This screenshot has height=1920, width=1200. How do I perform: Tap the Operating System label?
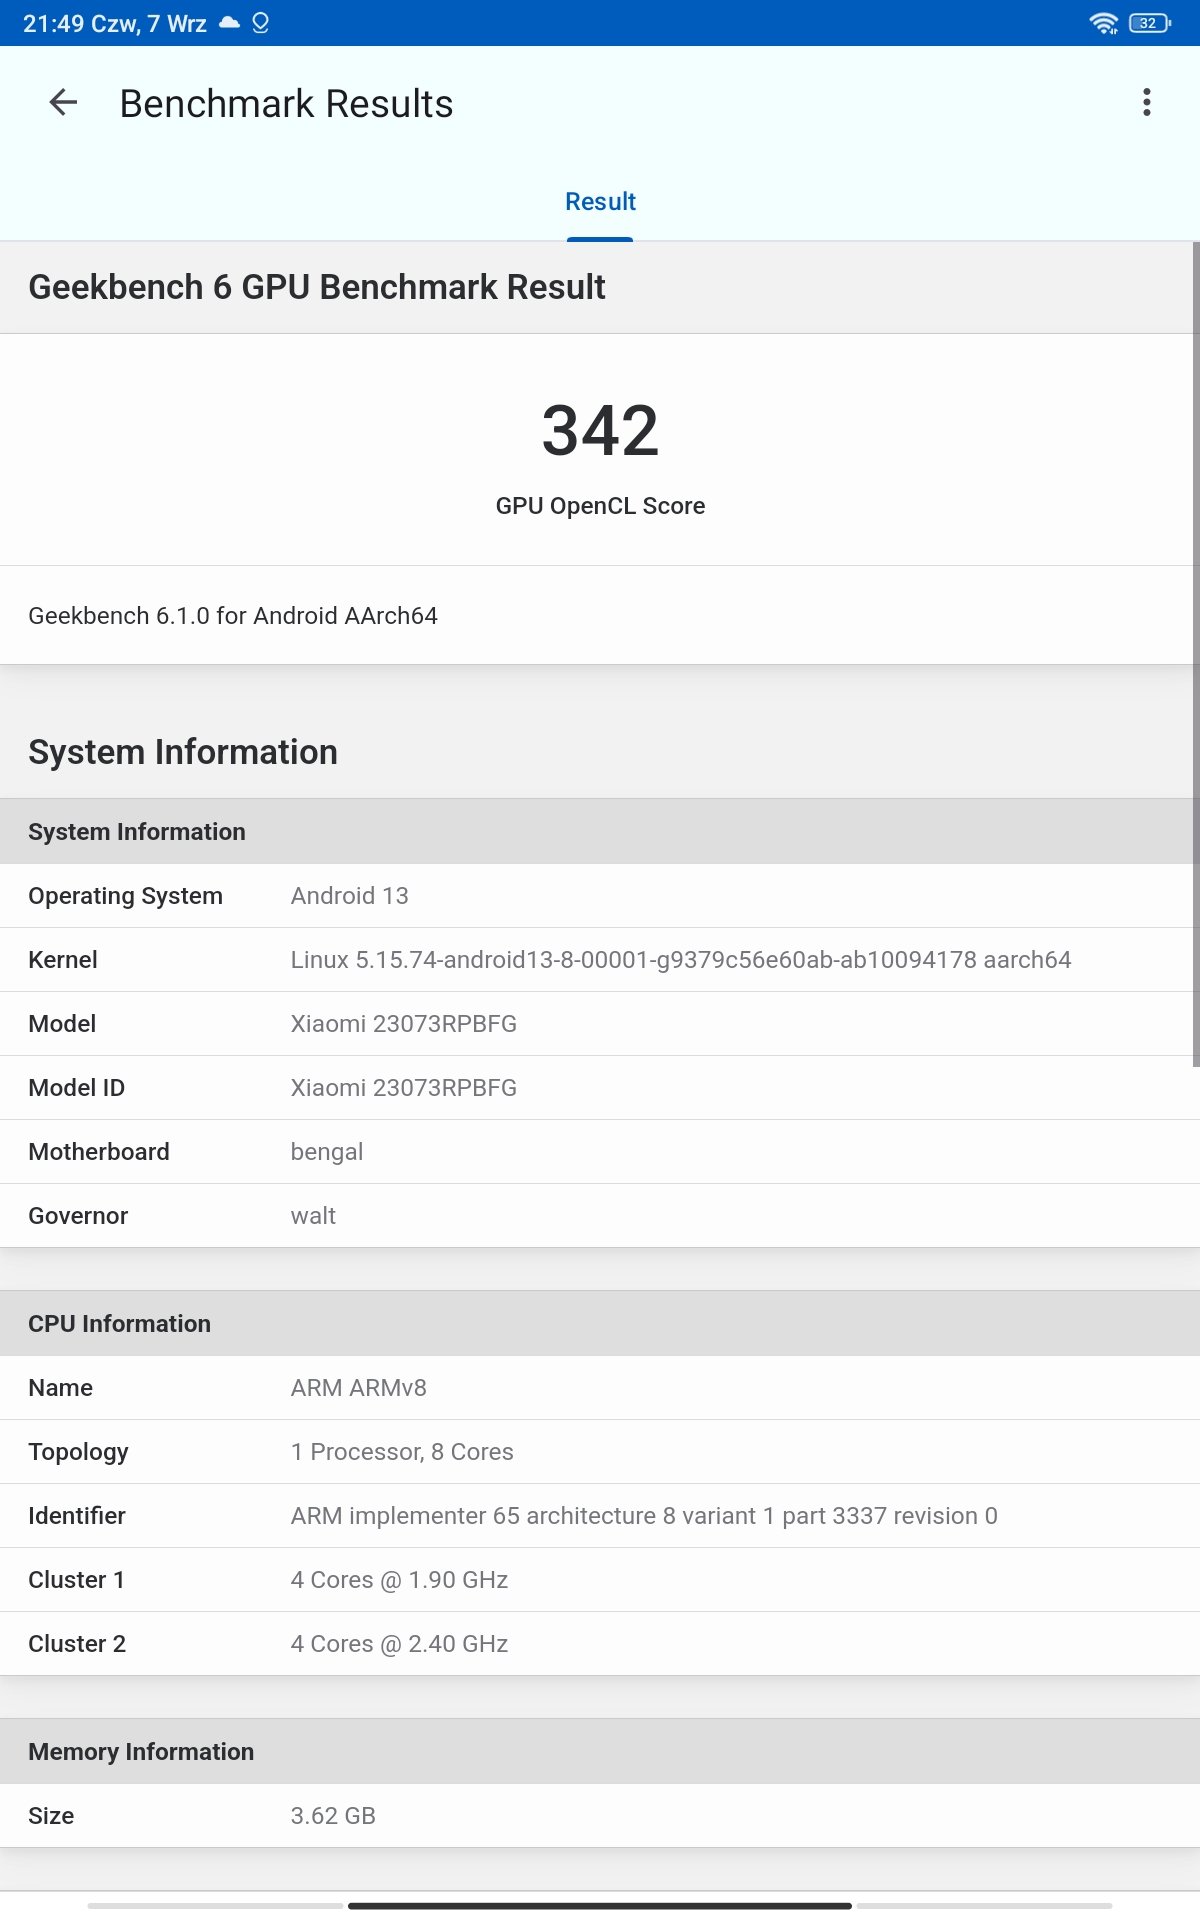125,896
